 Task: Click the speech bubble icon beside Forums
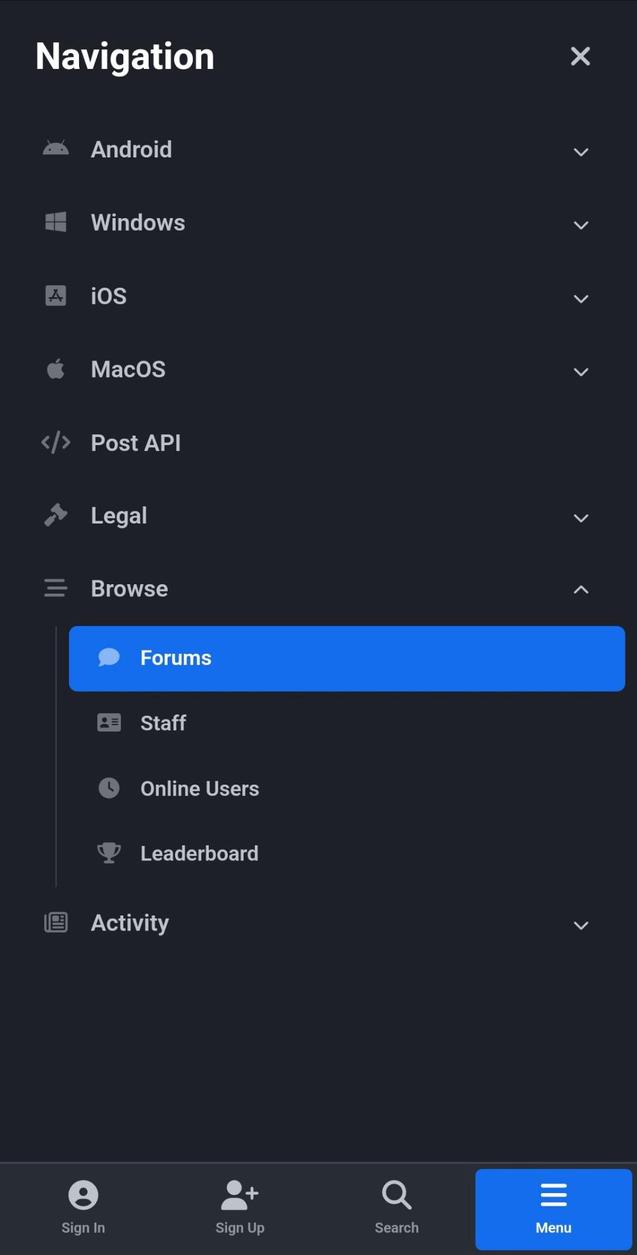(x=109, y=657)
